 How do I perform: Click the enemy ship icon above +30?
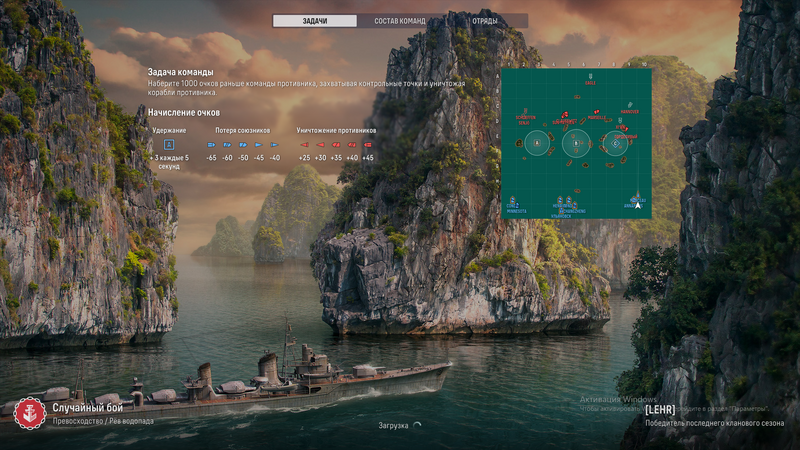coord(320,145)
